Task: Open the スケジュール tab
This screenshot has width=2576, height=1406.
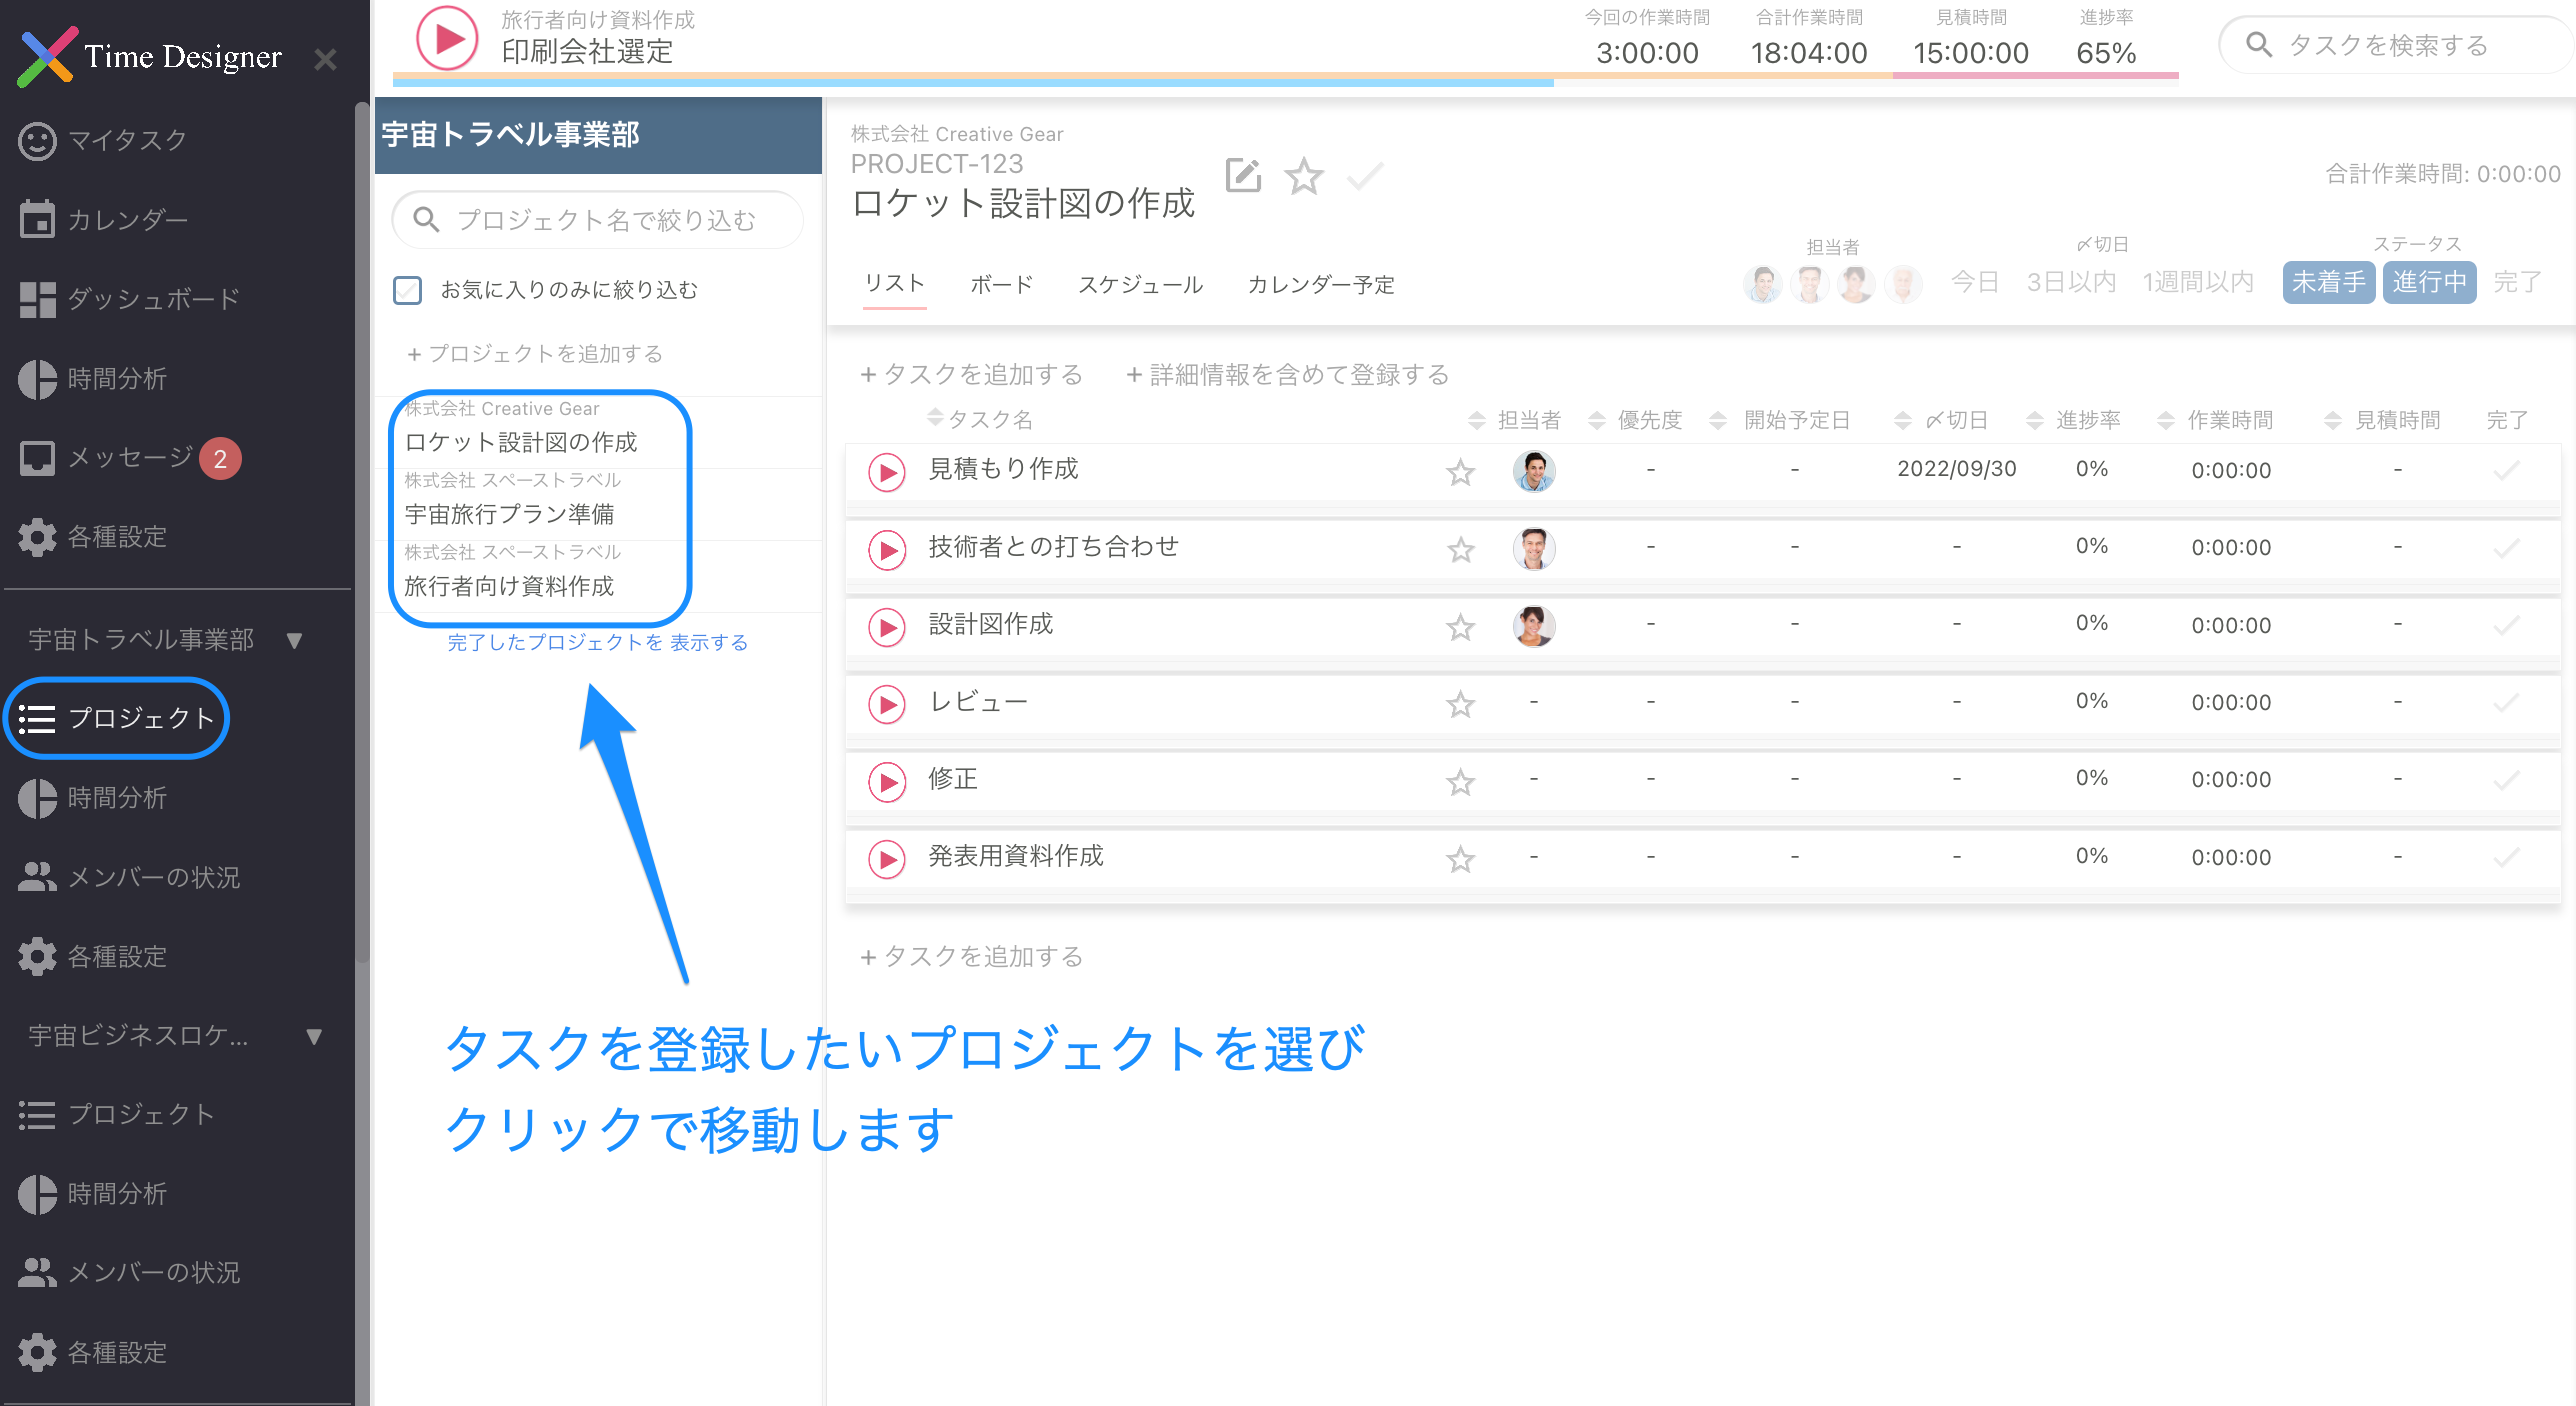Action: tap(1141, 284)
